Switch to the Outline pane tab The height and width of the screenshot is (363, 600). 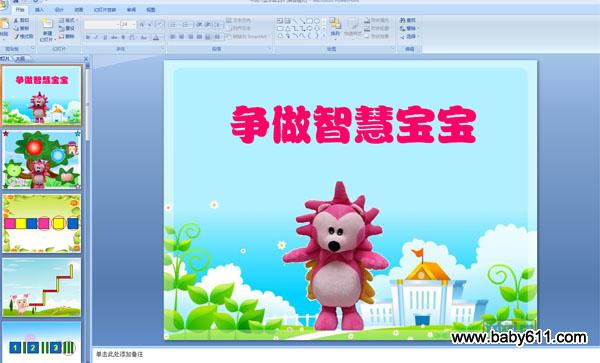coord(20,59)
